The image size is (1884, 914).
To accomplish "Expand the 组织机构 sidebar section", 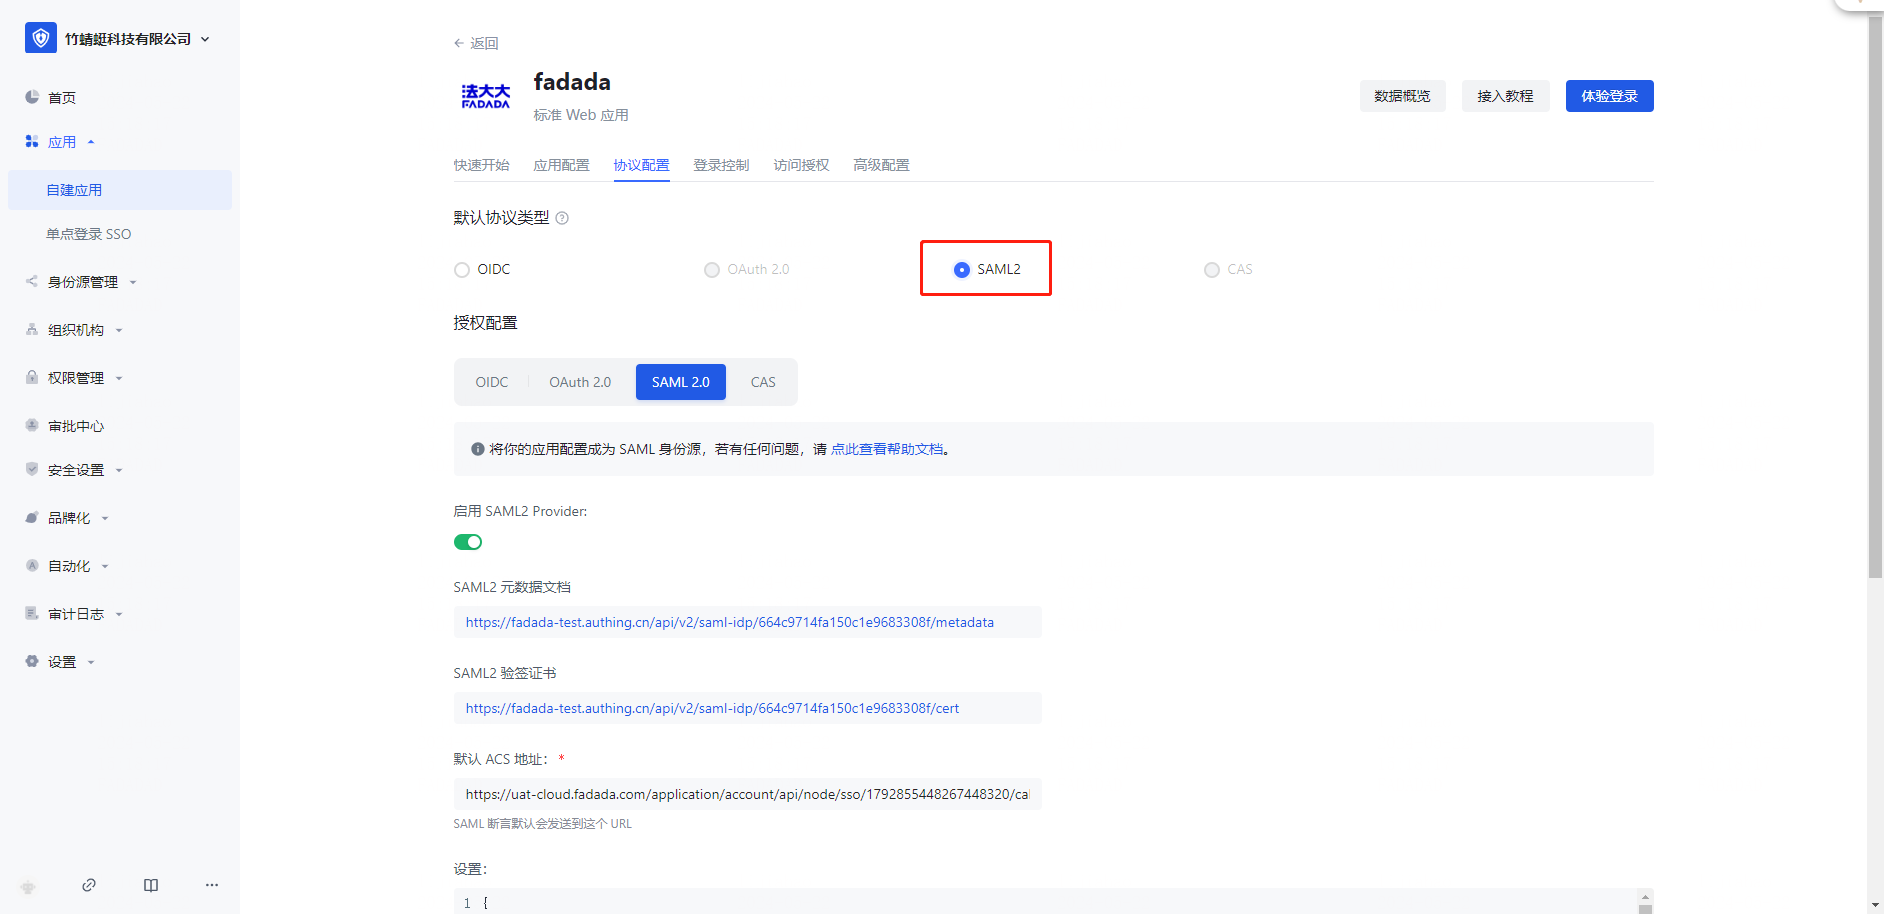I will 119,330.
